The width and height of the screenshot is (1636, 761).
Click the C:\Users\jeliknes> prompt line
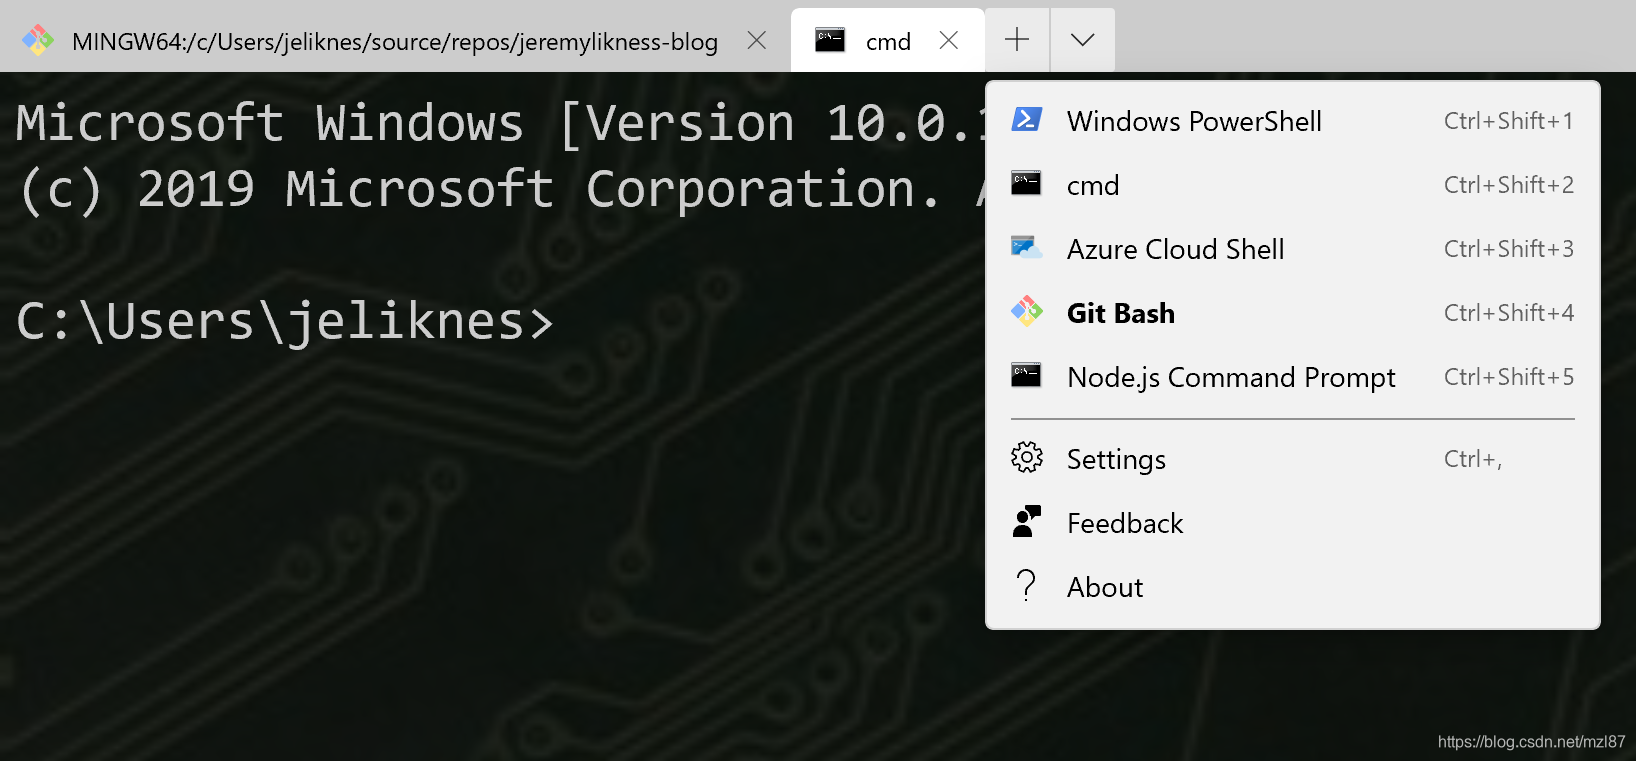click(285, 322)
